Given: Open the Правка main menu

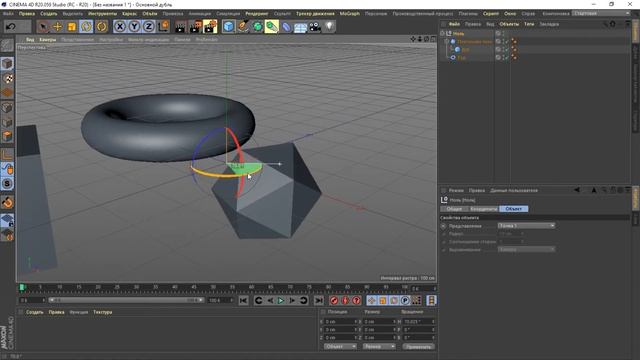Looking at the screenshot, I should 27,13.
